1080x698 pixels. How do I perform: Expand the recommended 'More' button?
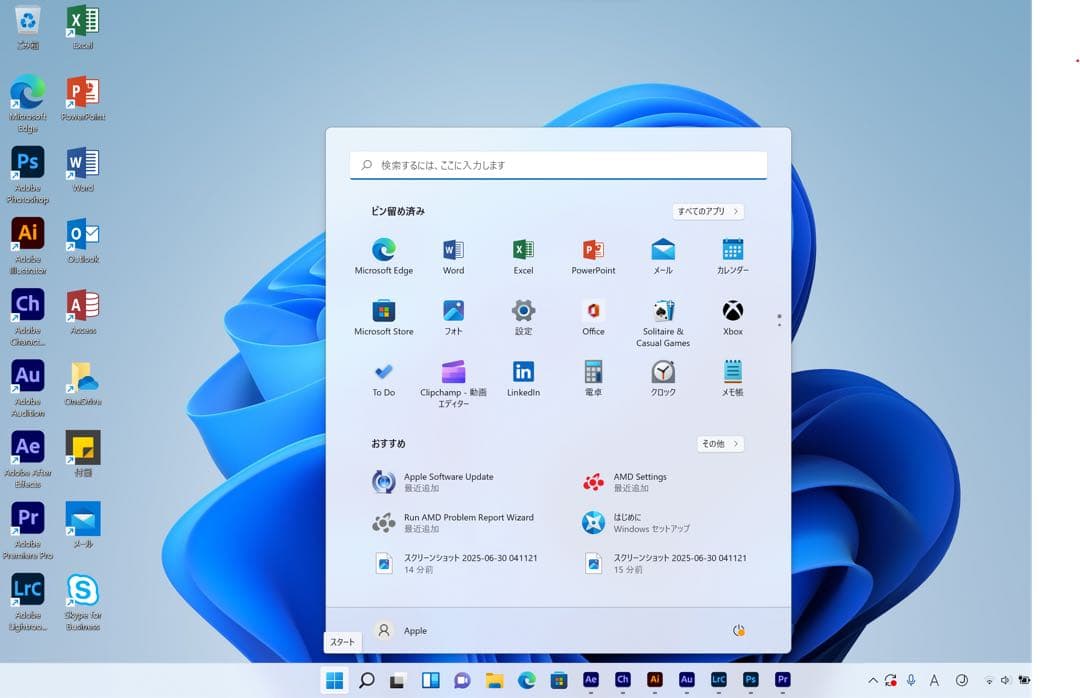tap(720, 444)
